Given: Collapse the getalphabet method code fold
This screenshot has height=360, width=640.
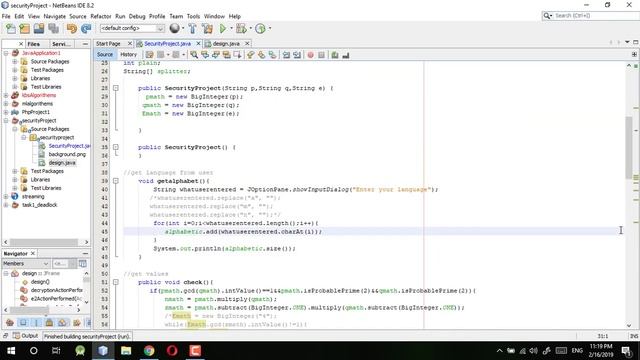Looking at the screenshot, I should click(x=116, y=181).
